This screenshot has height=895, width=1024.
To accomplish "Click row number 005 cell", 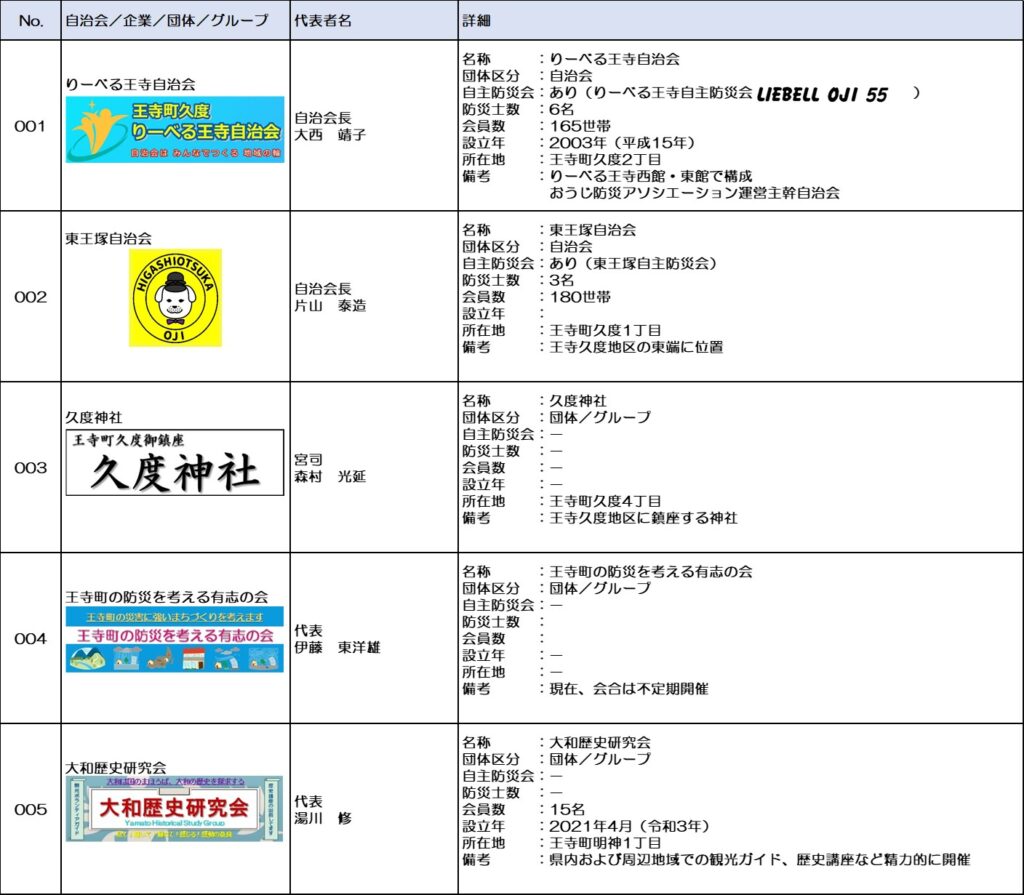I will (30, 809).
